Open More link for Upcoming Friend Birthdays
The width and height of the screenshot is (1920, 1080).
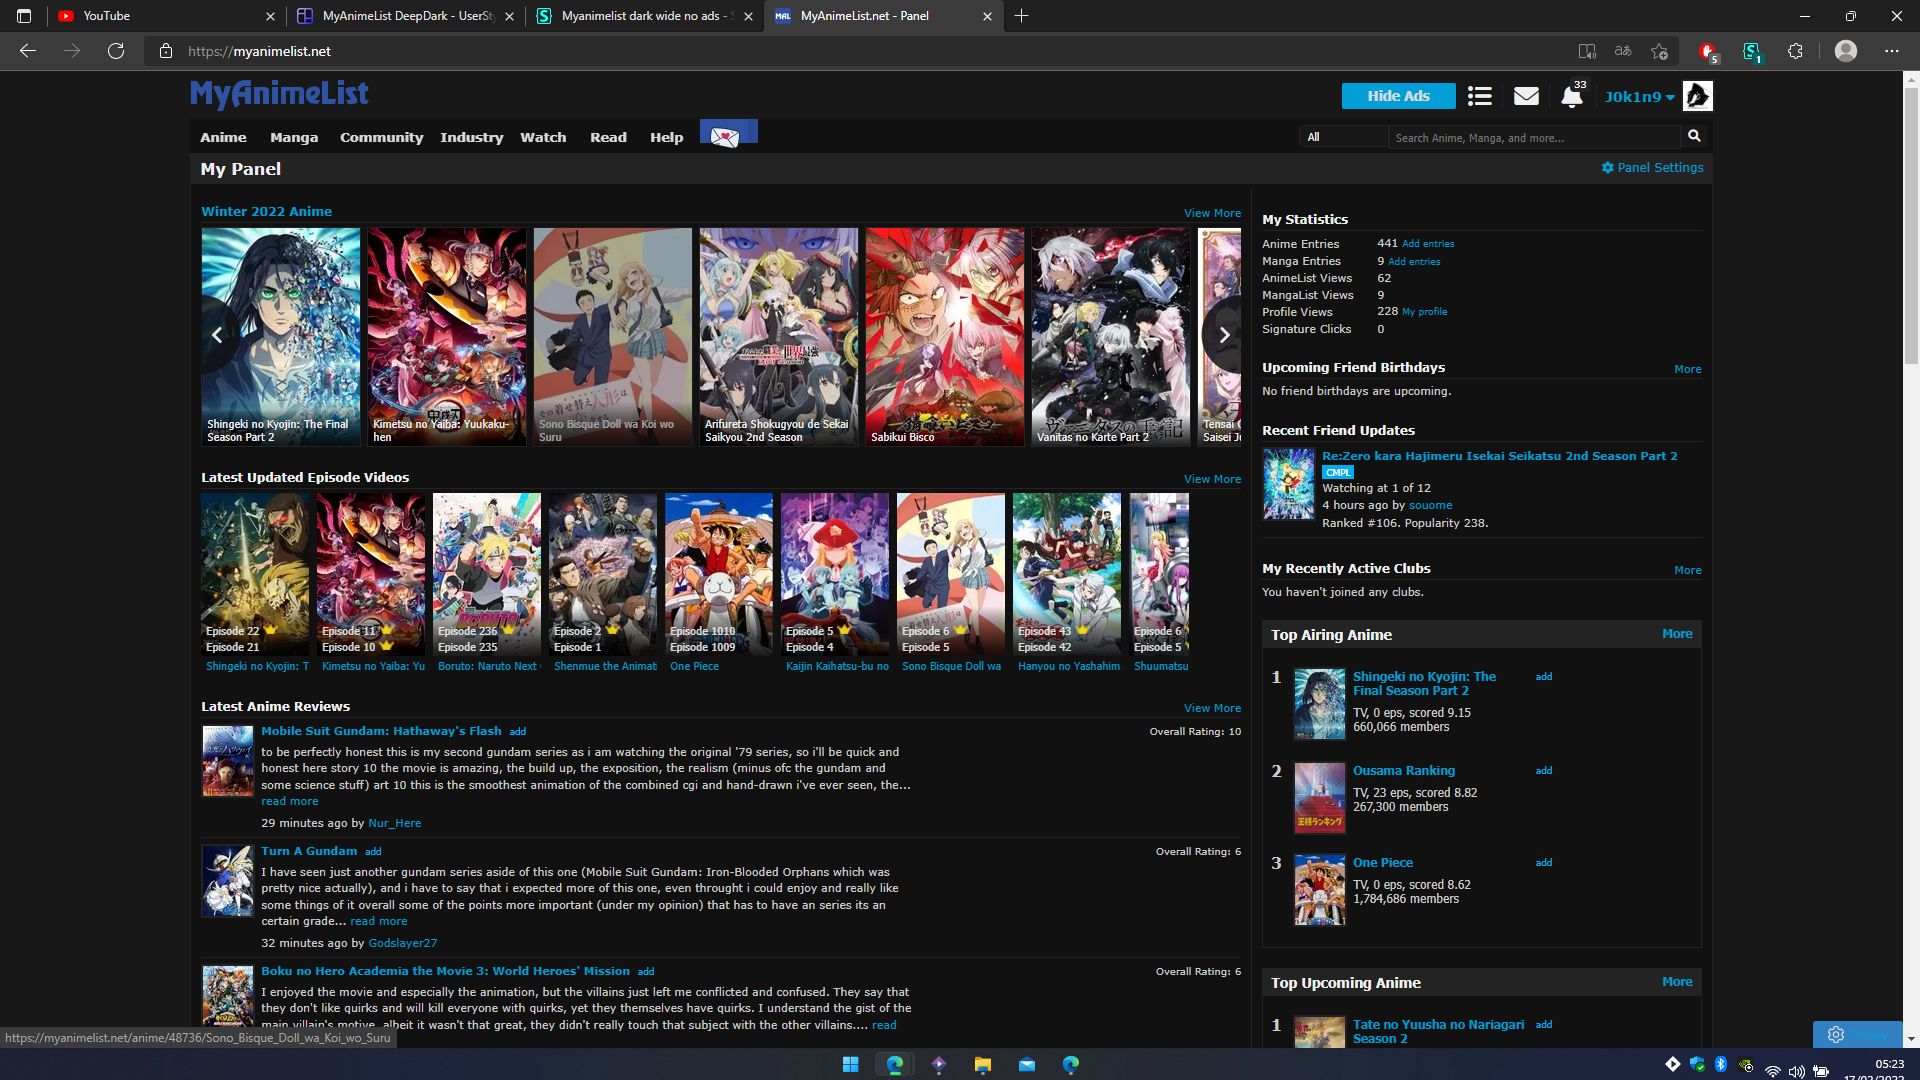tap(1687, 369)
